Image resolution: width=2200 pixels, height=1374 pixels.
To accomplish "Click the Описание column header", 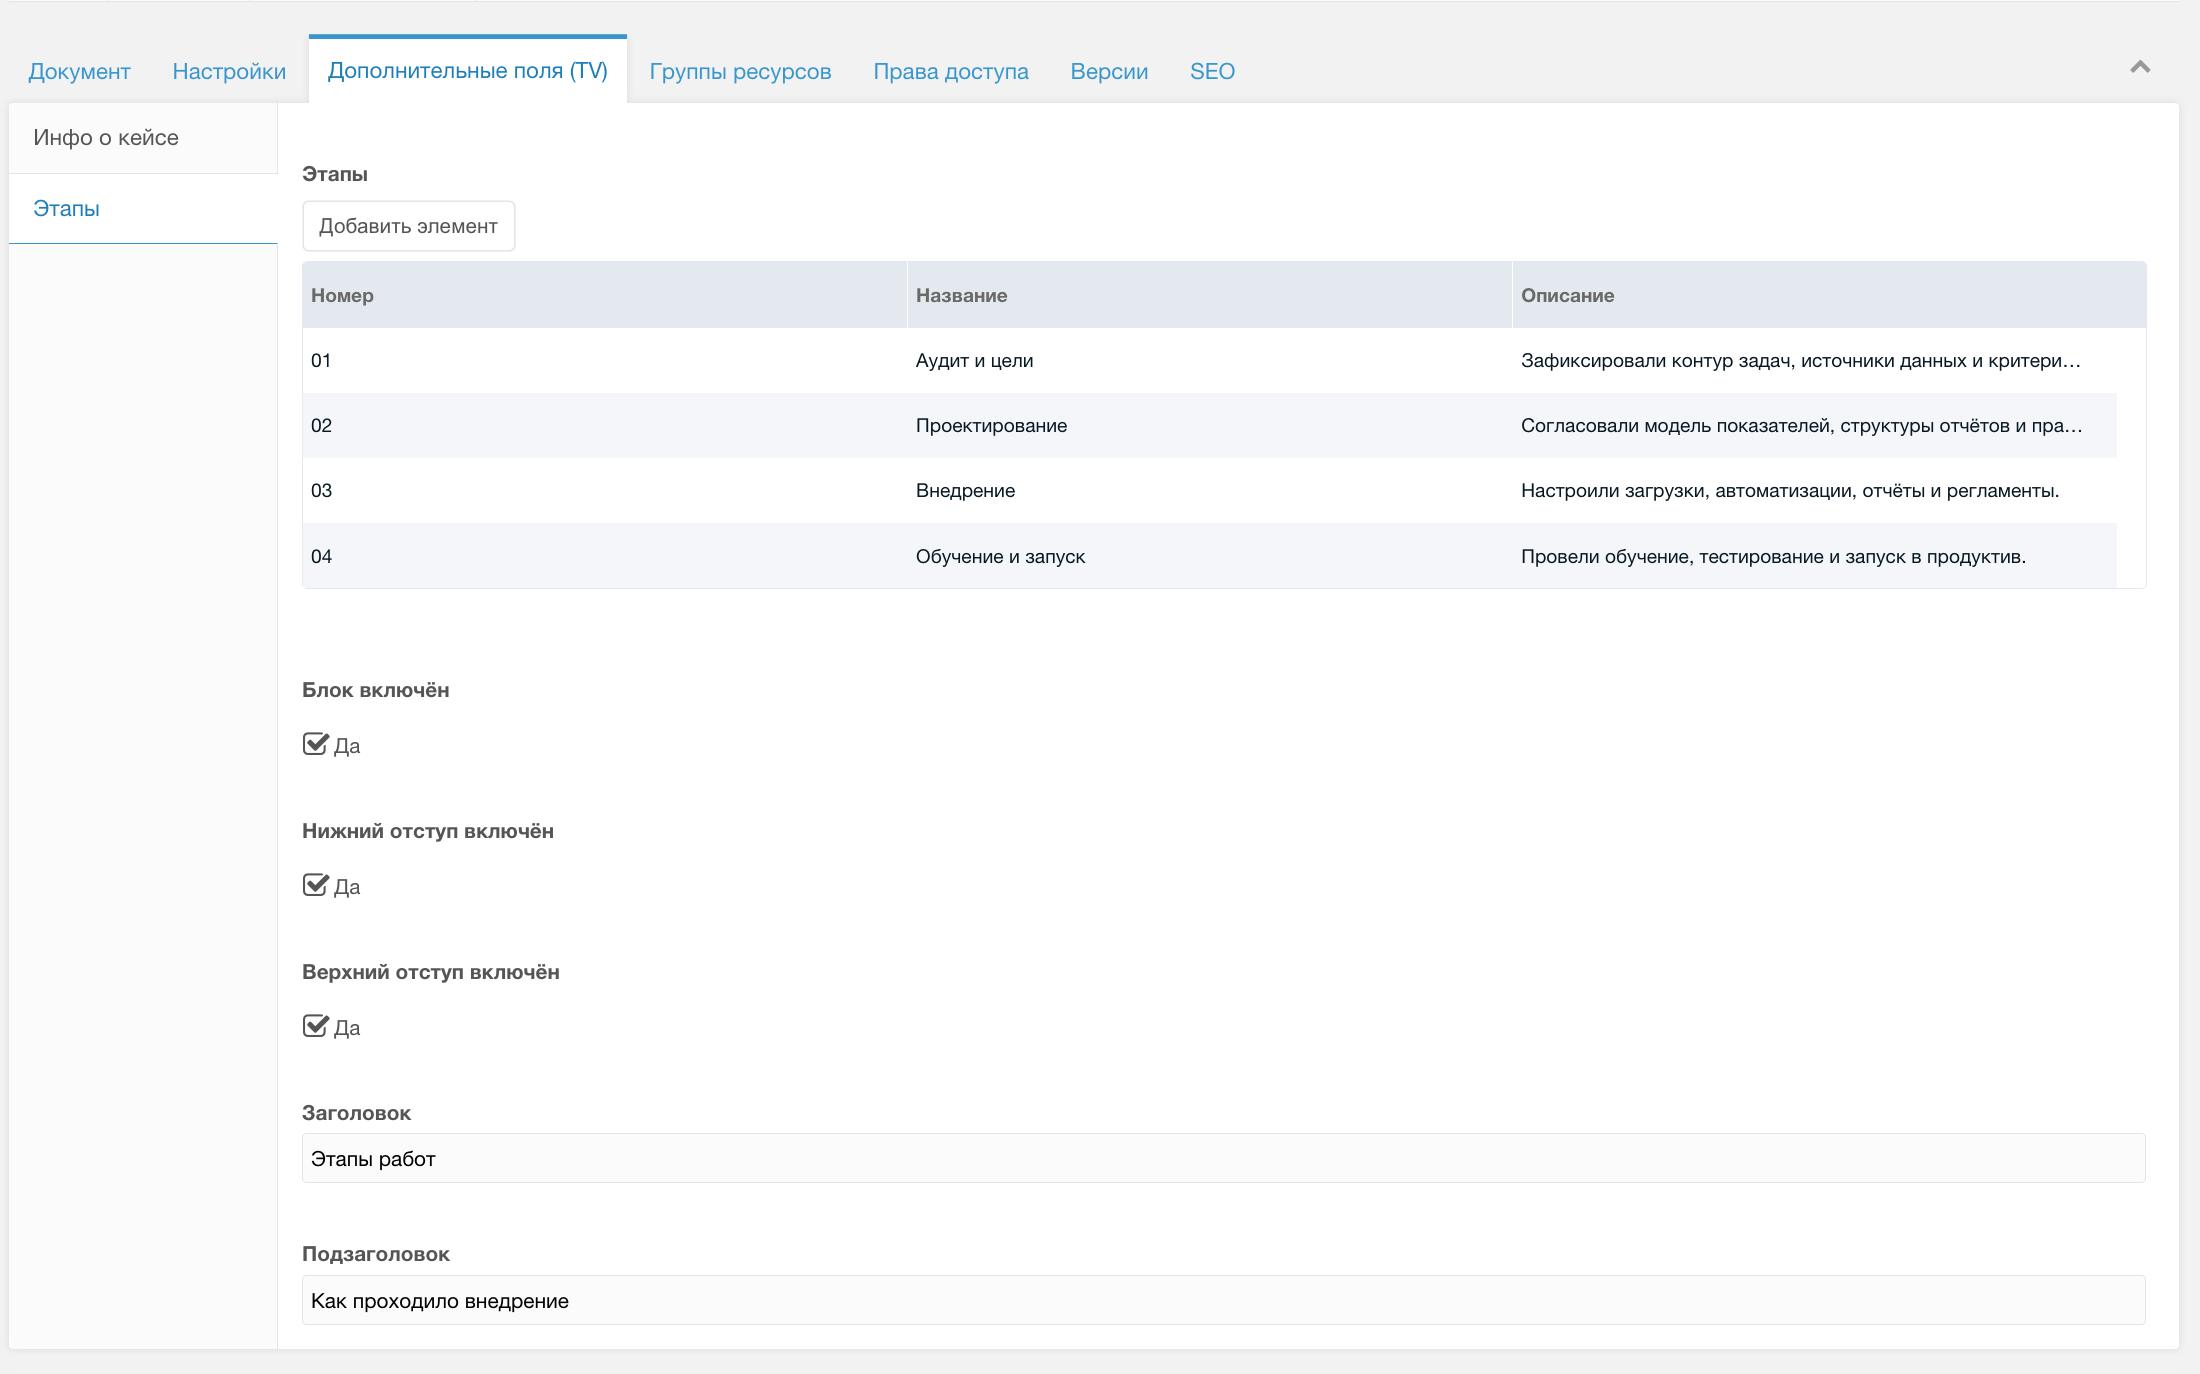I will pos(1567,295).
